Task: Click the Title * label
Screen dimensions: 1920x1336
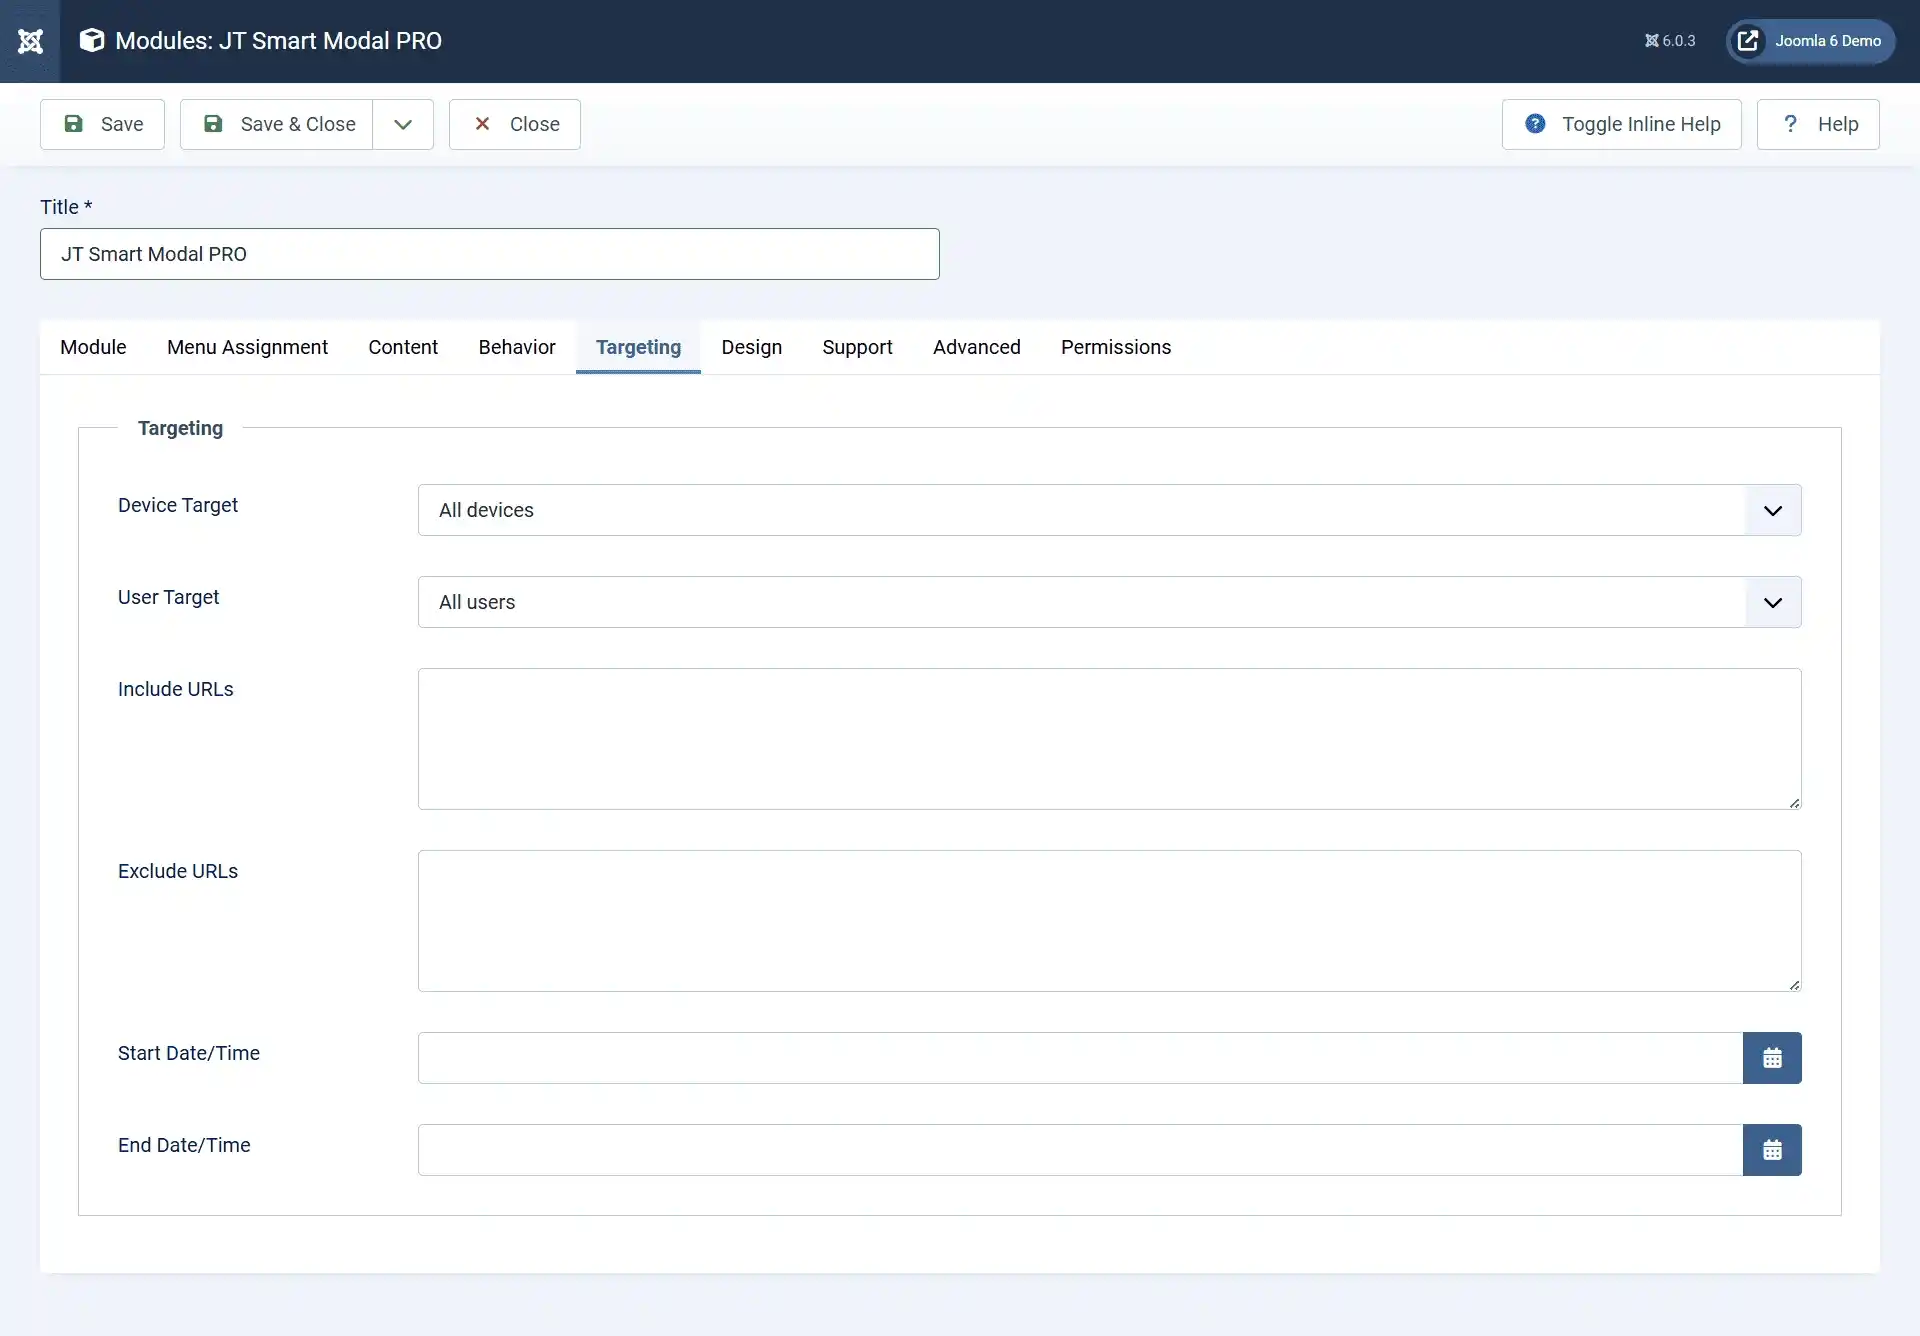Action: click(x=66, y=207)
